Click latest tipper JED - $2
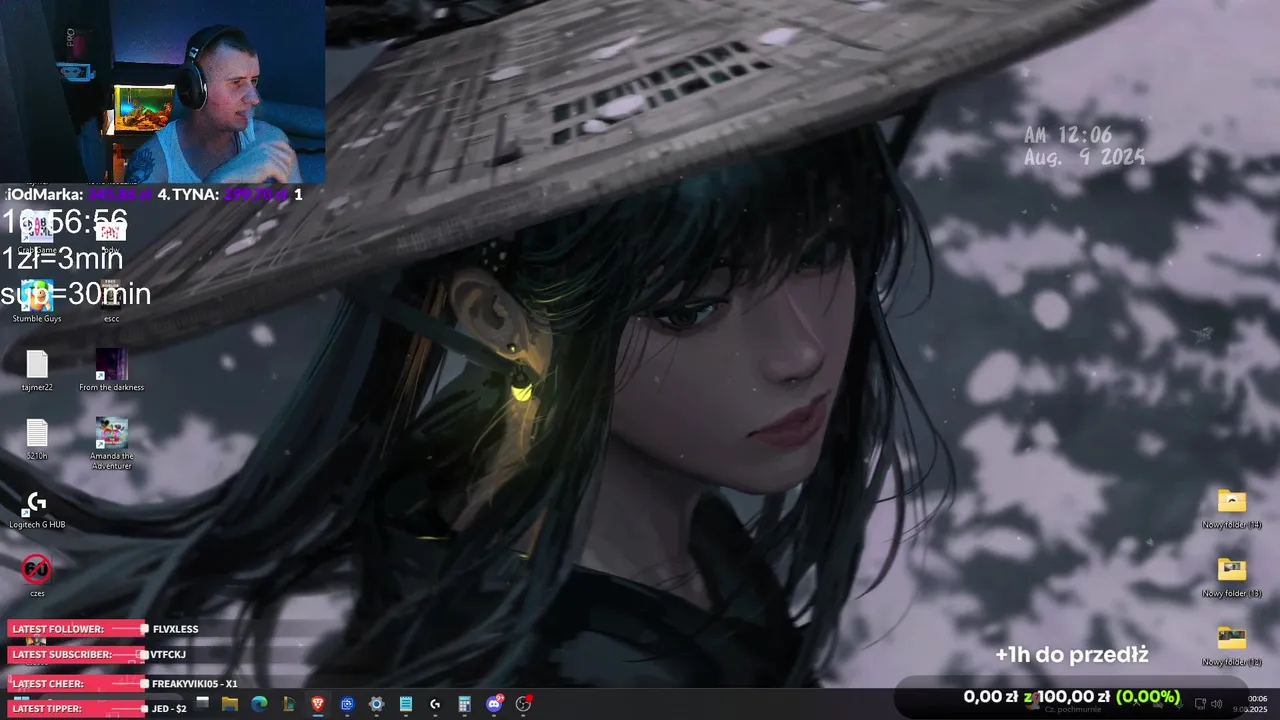 click(169, 708)
